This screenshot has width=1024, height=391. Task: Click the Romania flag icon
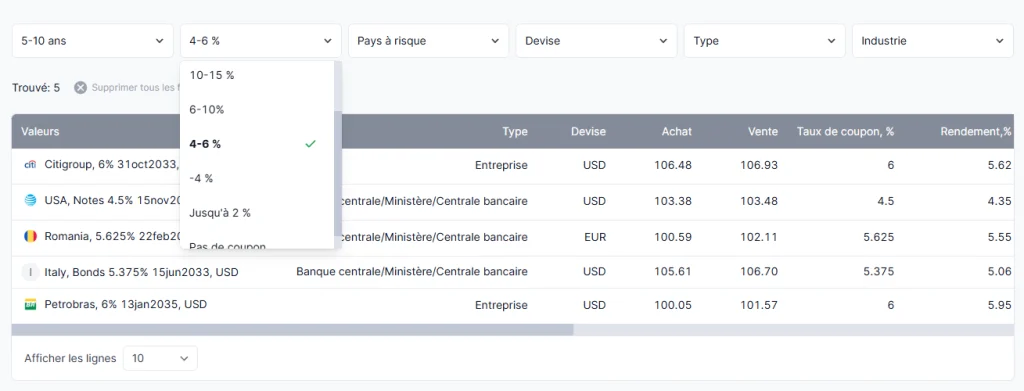tap(30, 236)
